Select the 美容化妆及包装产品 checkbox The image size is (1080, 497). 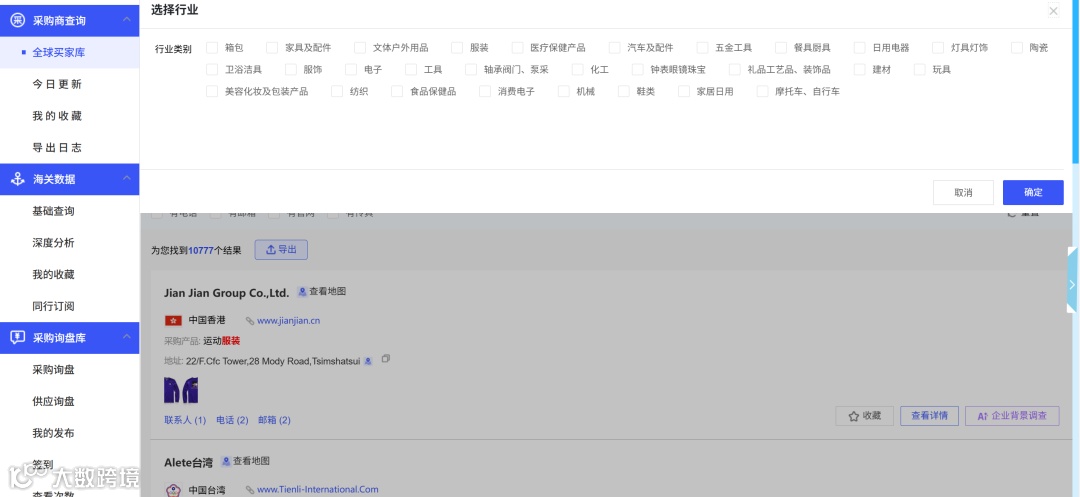[212, 91]
